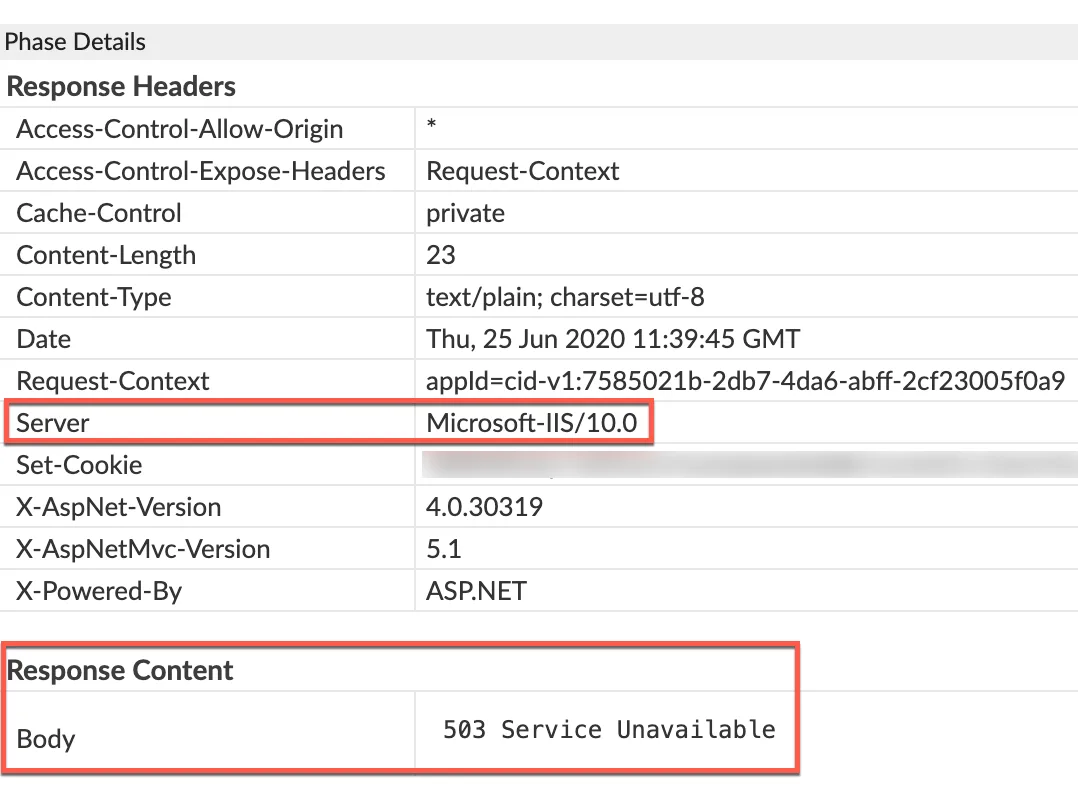Select the 'ASP.NET' value

(476, 591)
